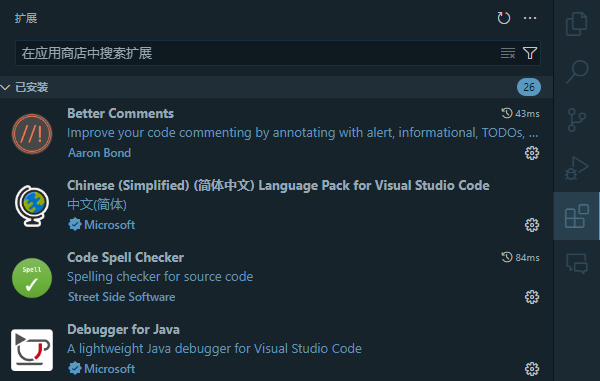The image size is (600, 381).
Task: Open manage gear for Code Spell Checker
Action: (x=532, y=297)
